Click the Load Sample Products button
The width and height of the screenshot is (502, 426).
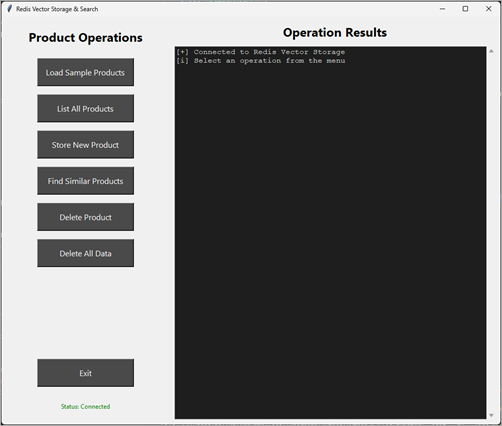86,72
